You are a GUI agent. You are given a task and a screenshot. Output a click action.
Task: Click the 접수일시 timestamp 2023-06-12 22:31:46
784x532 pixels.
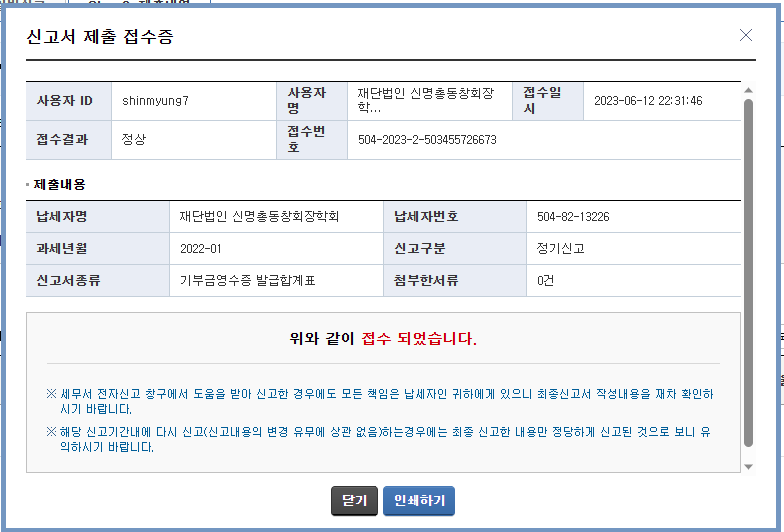coord(648,101)
